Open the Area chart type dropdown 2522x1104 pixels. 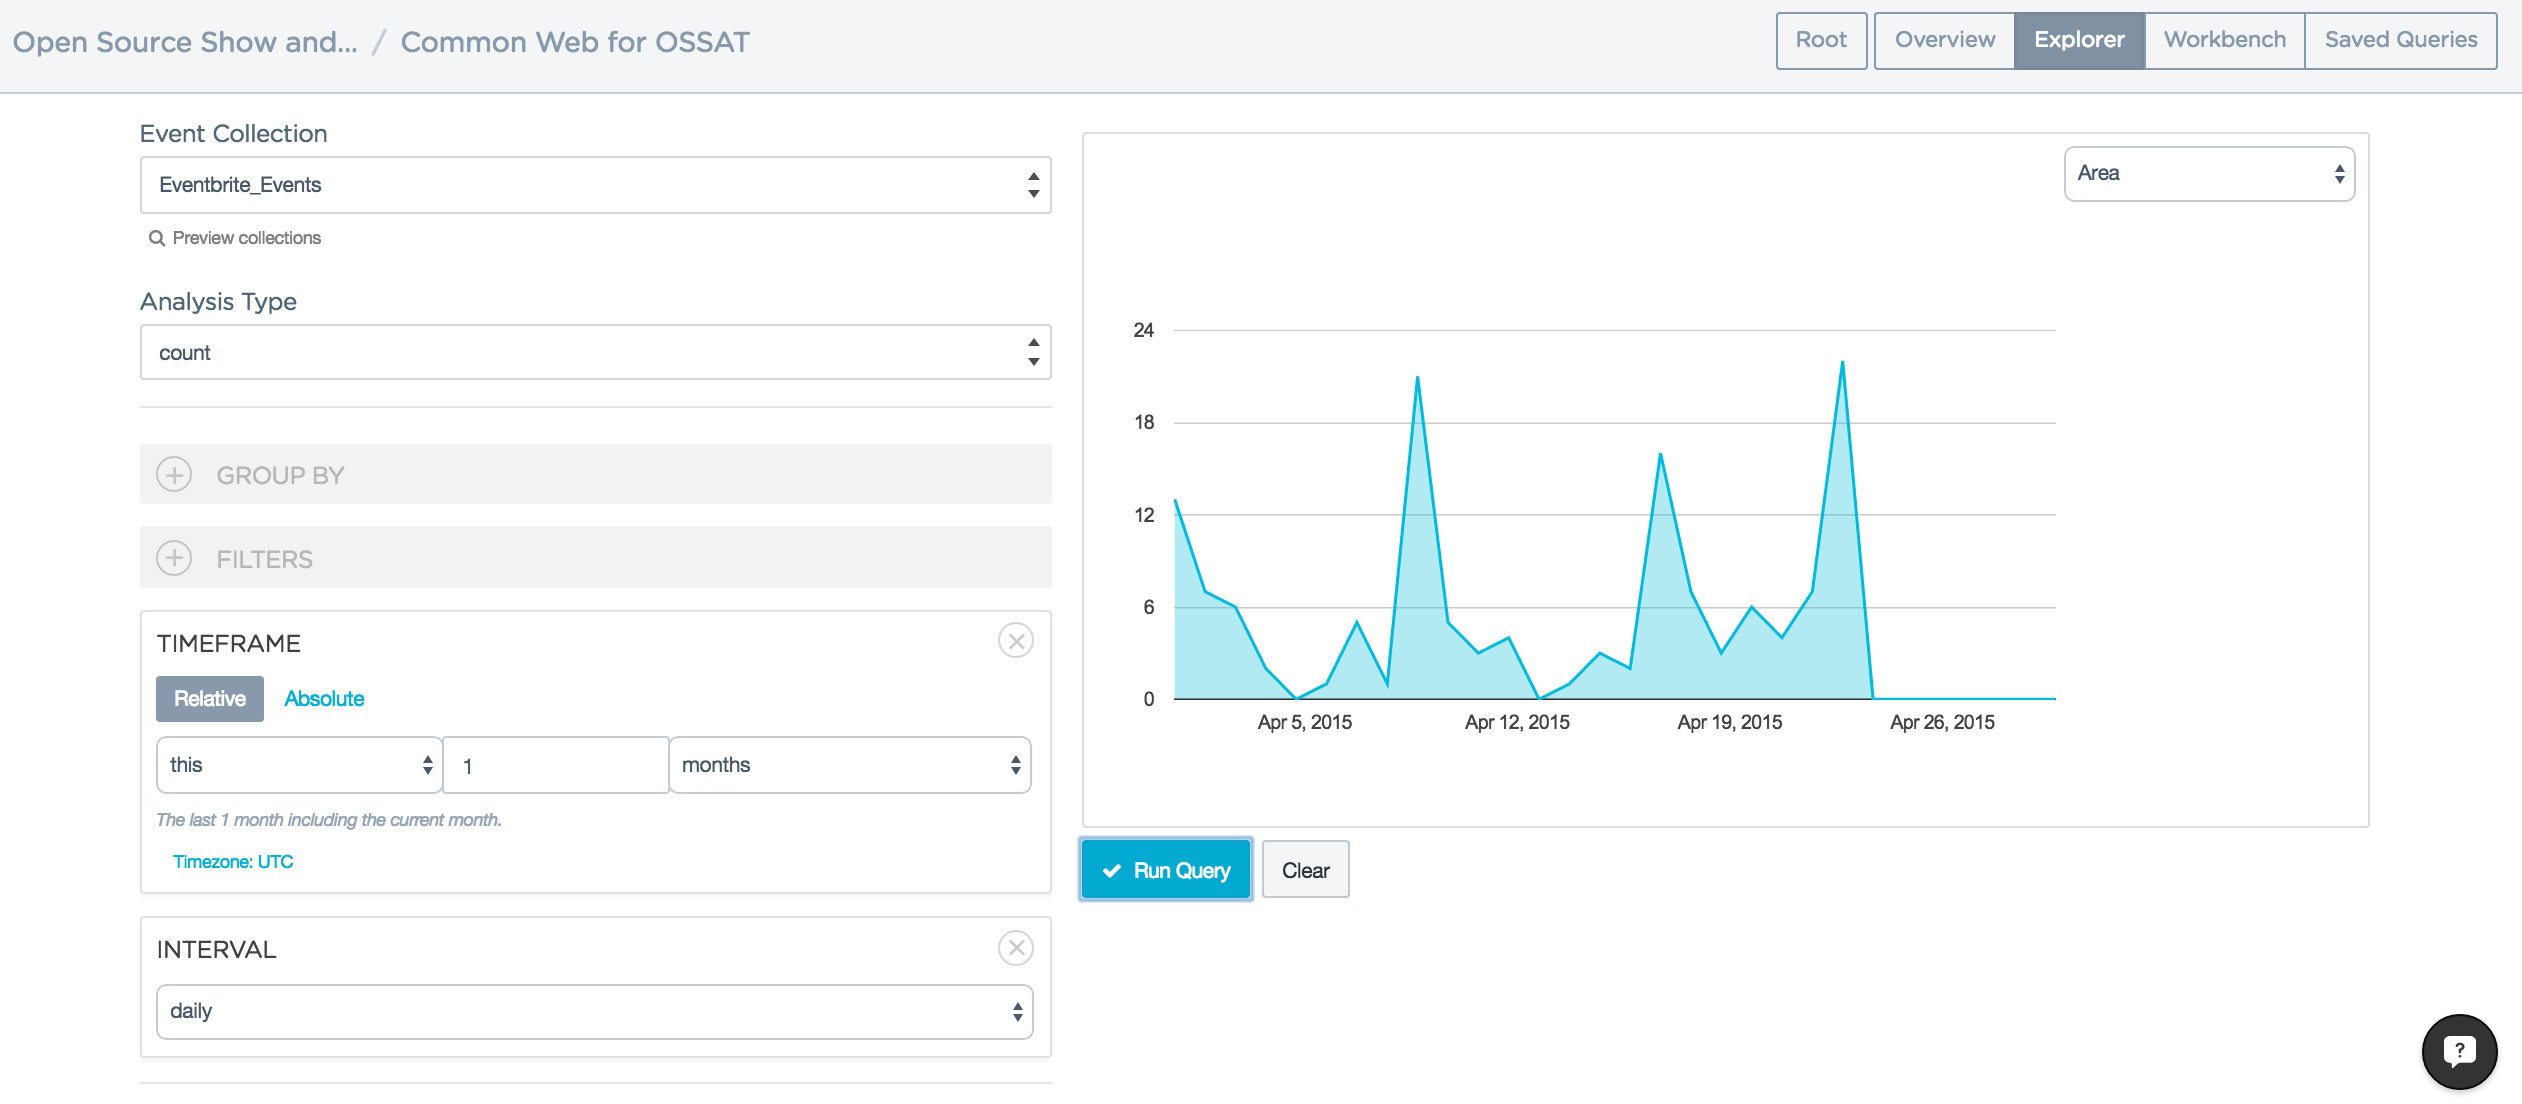pos(2209,174)
